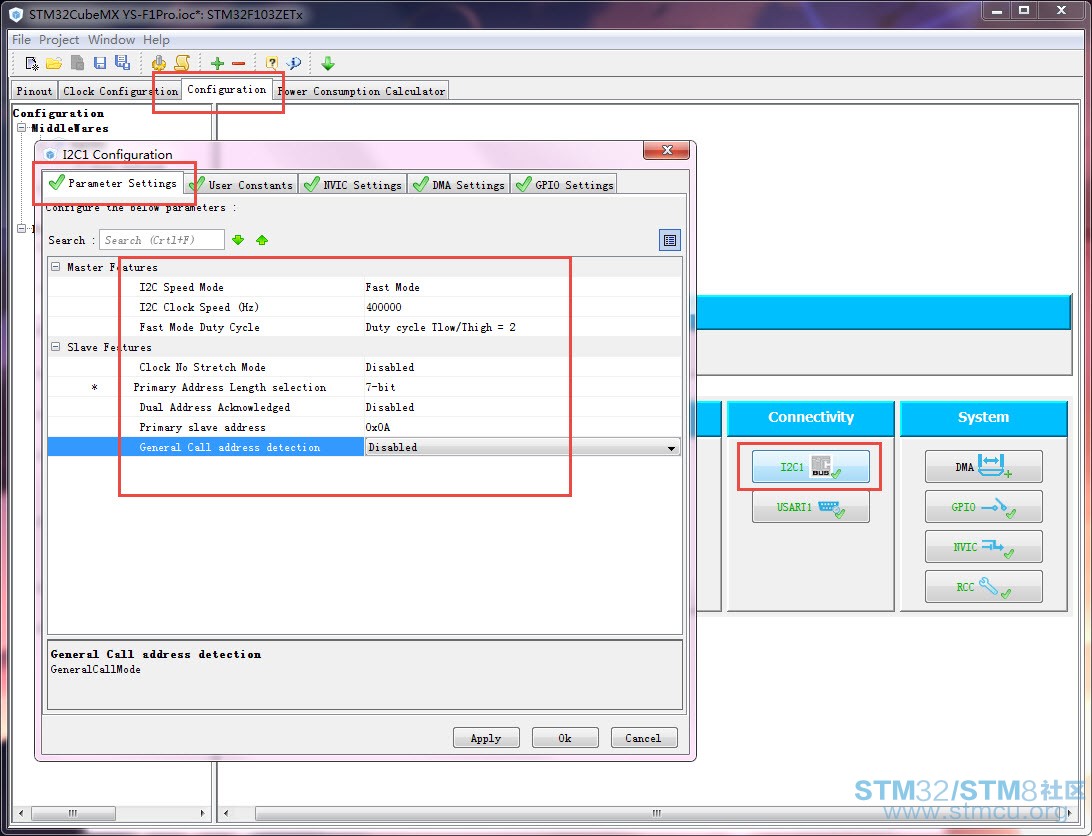Open GPIO configuration in System panel
1092x836 pixels.
[x=983, y=506]
